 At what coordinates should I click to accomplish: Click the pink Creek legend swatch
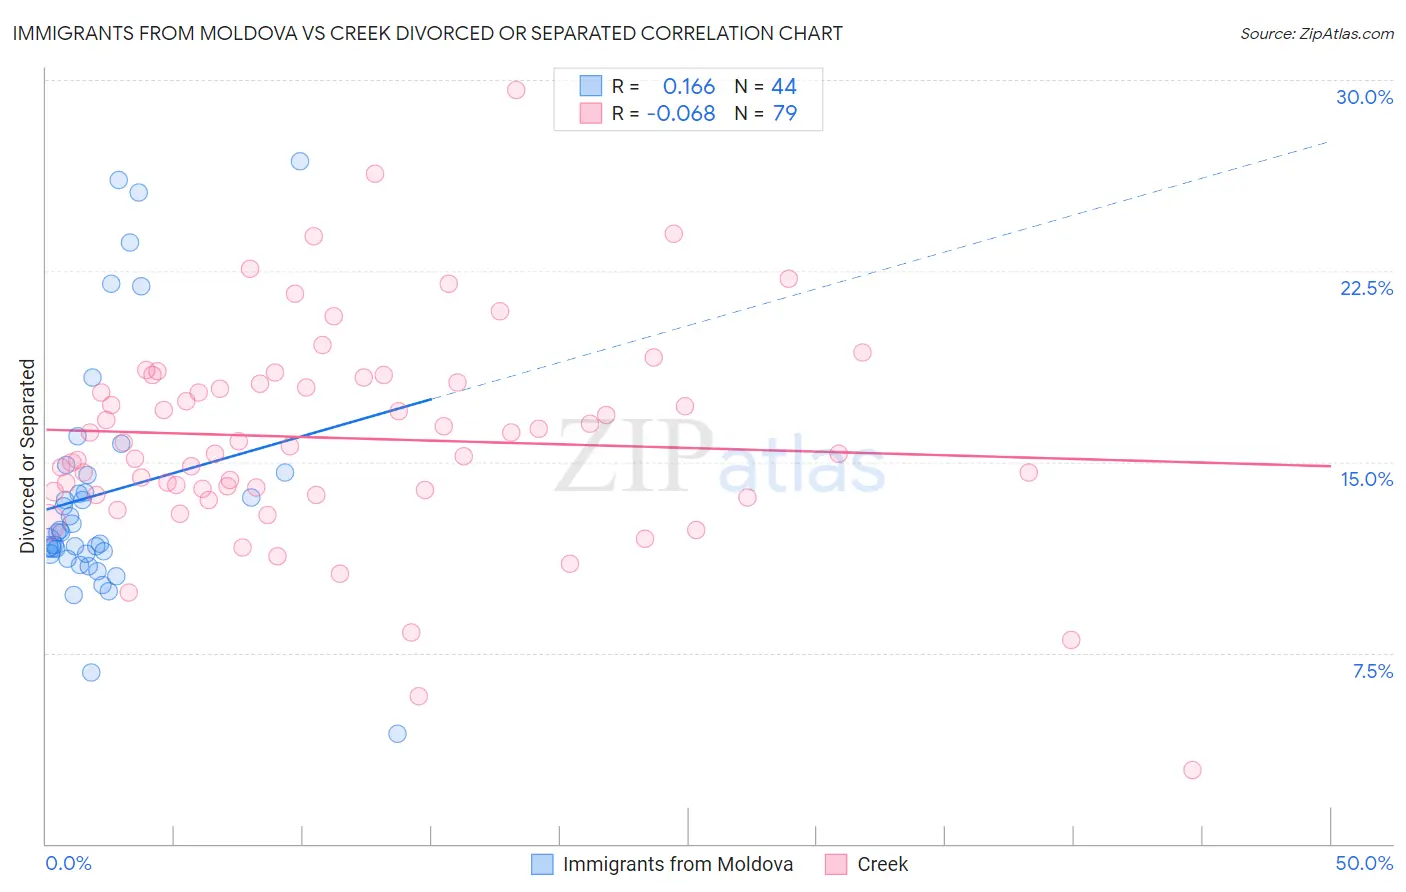click(x=836, y=864)
